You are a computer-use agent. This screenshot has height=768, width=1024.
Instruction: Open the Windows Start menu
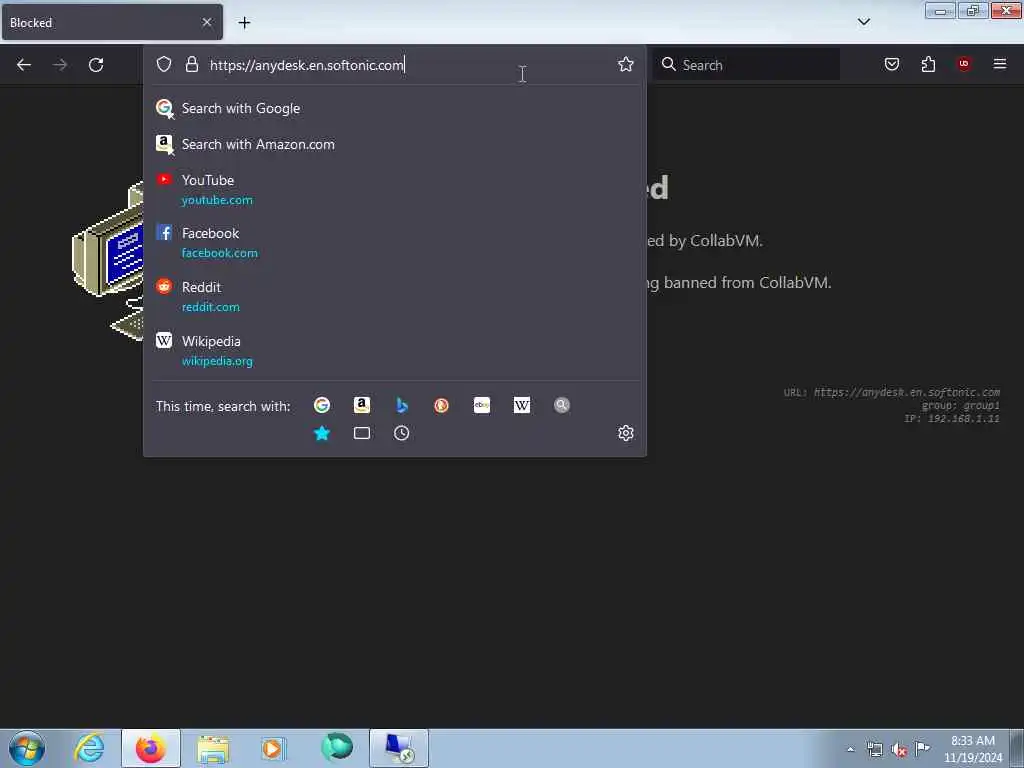tap(27, 748)
